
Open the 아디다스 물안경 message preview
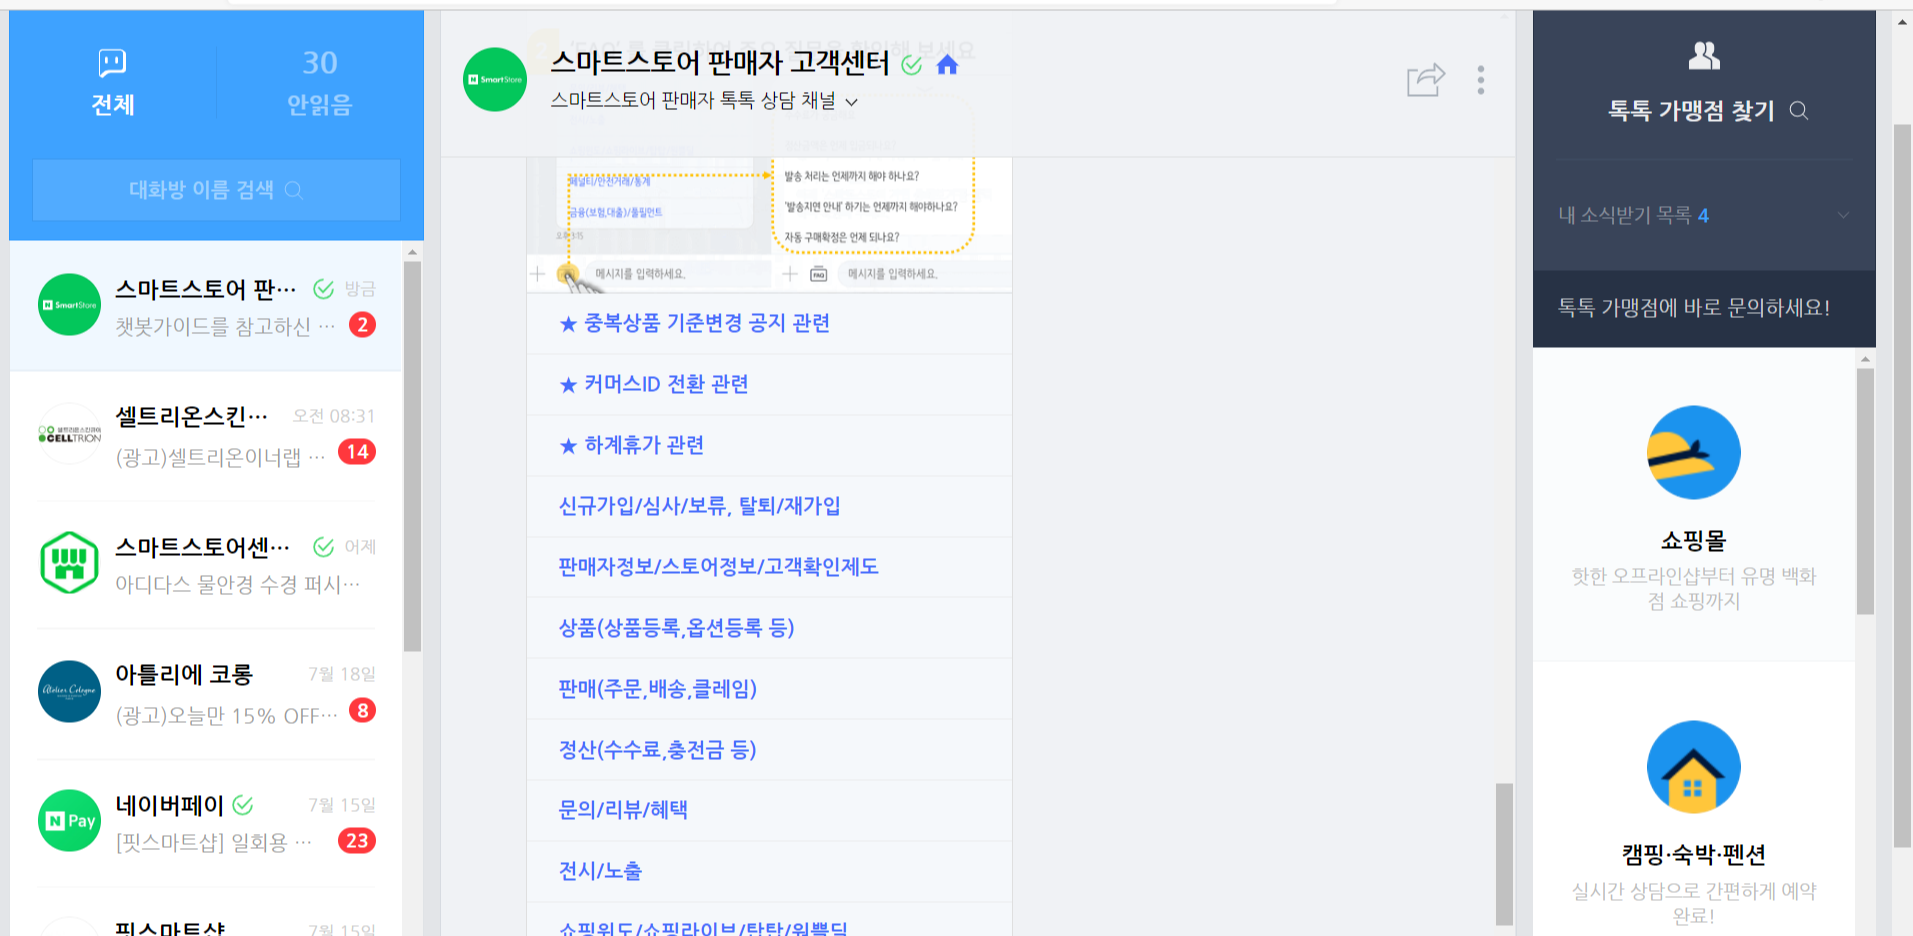click(x=238, y=584)
